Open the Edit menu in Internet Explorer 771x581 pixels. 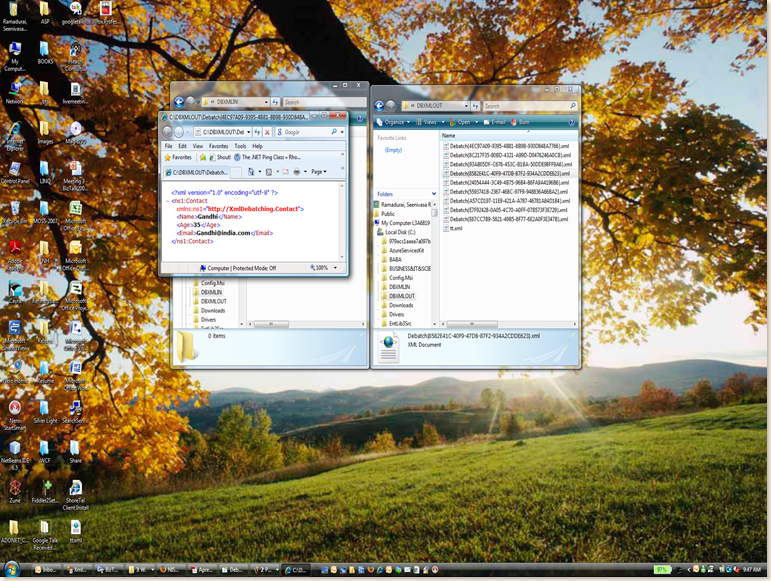[182, 146]
